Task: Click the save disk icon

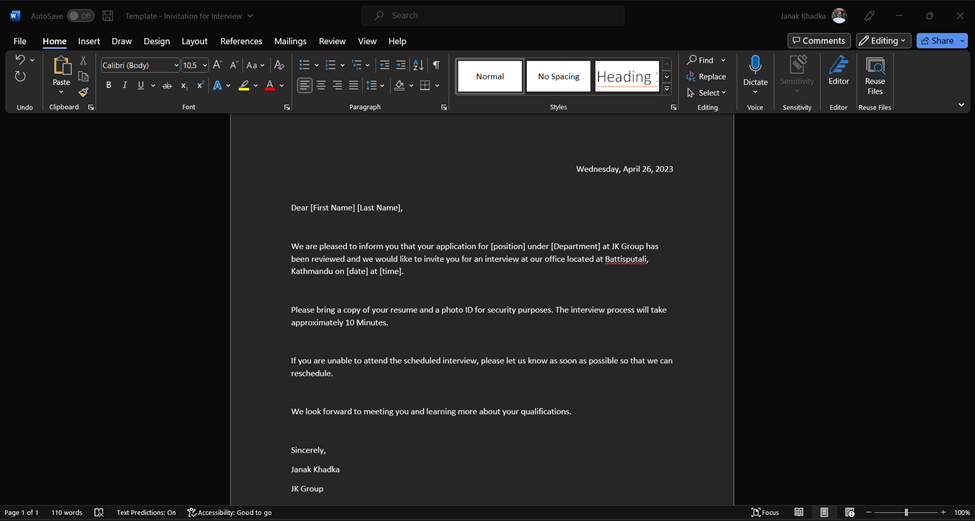Action: (x=108, y=16)
